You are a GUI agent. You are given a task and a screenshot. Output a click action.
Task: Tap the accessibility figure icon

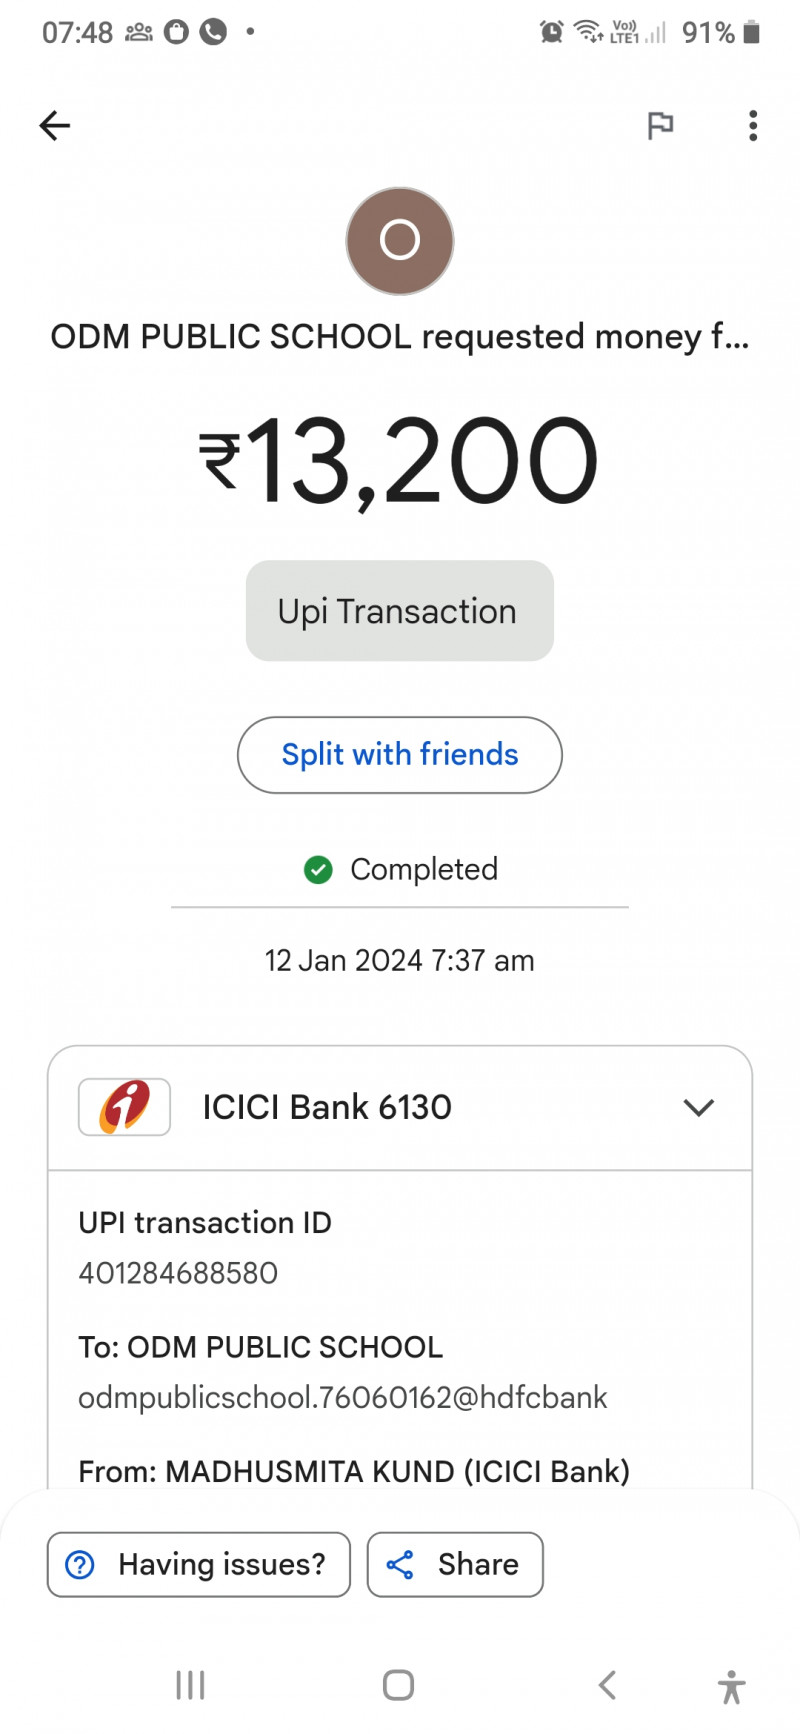pos(731,1686)
